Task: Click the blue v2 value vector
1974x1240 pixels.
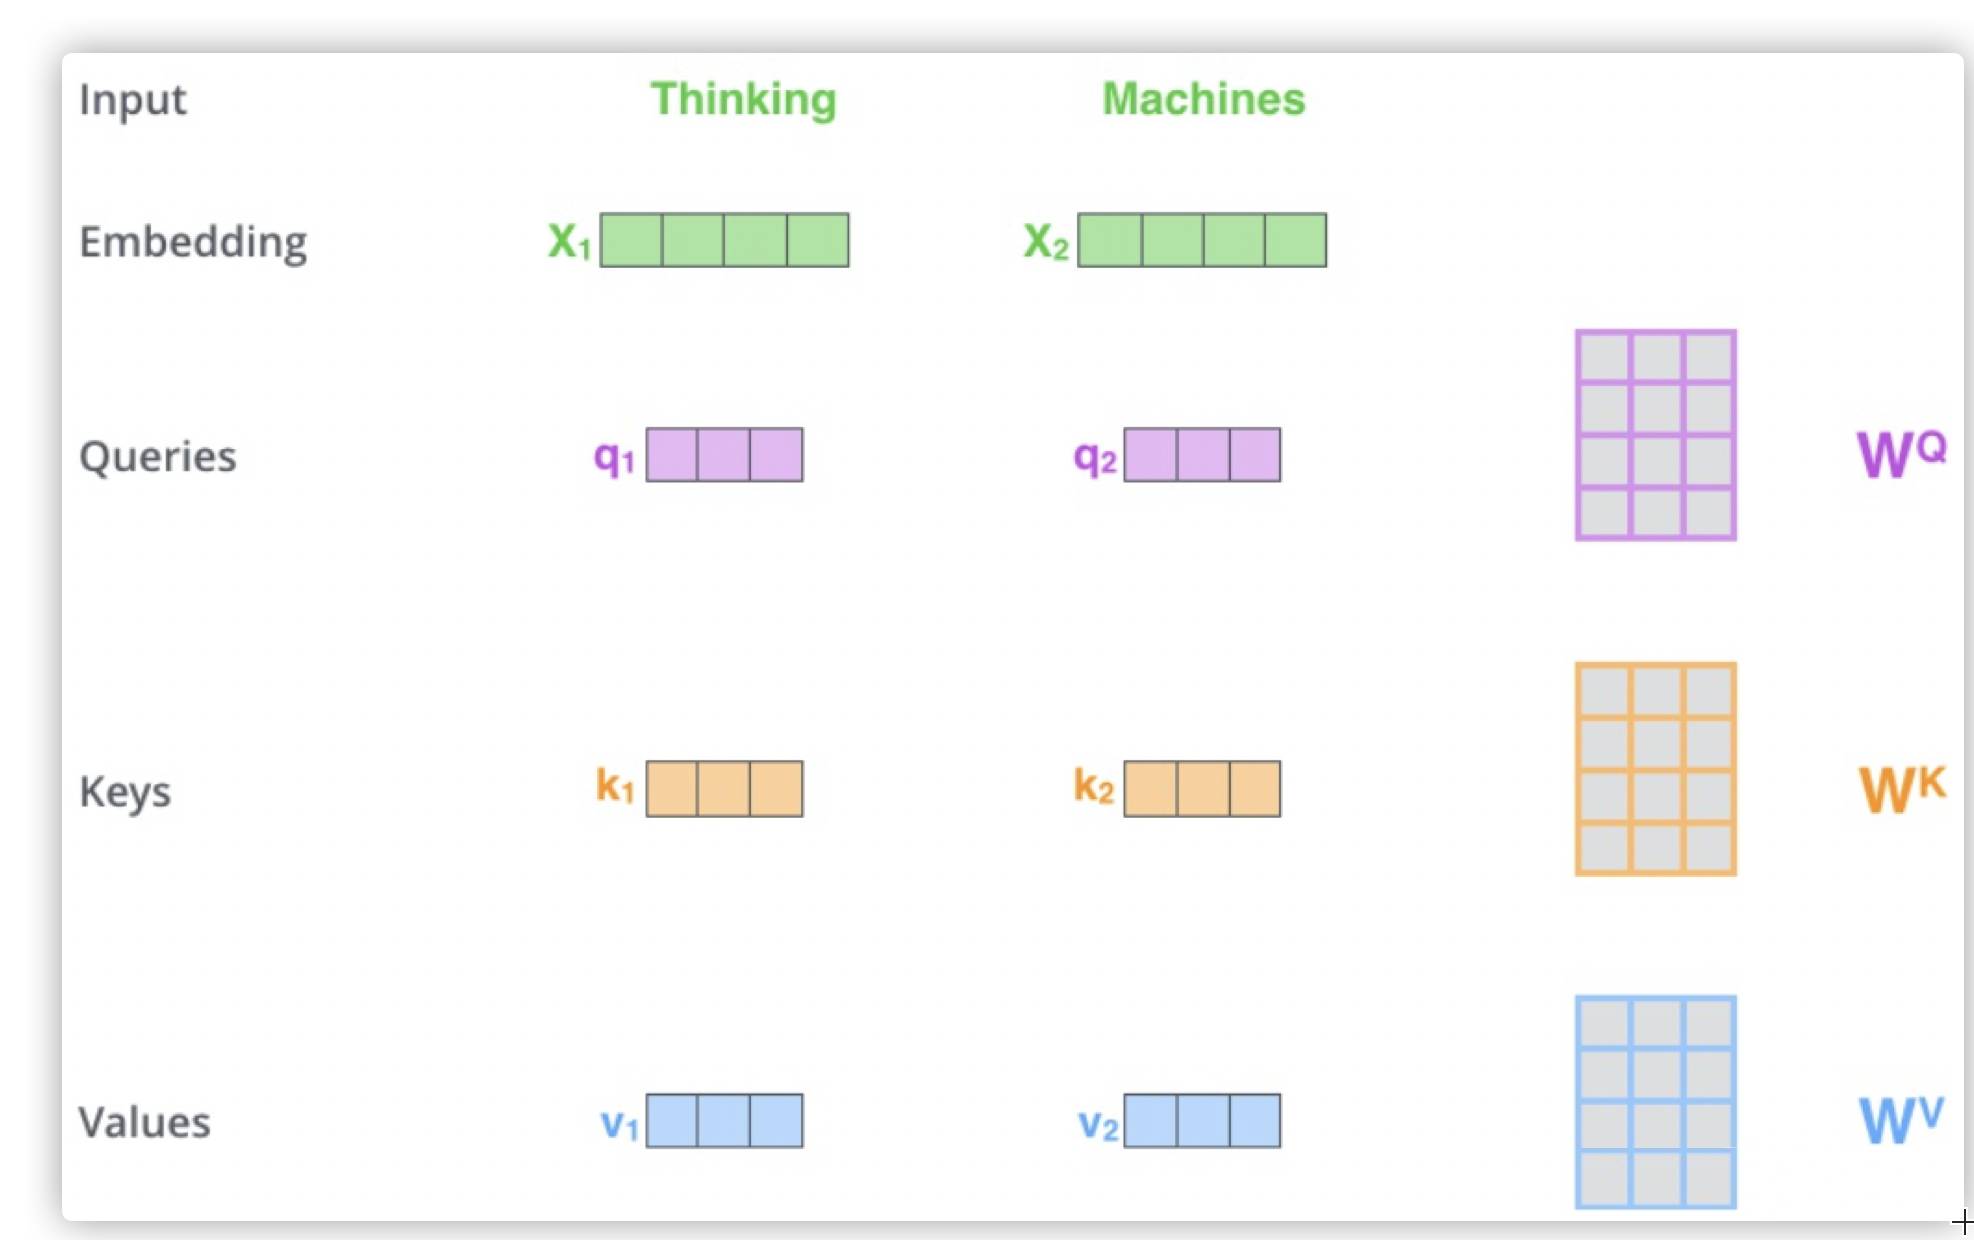Action: click(1202, 1121)
